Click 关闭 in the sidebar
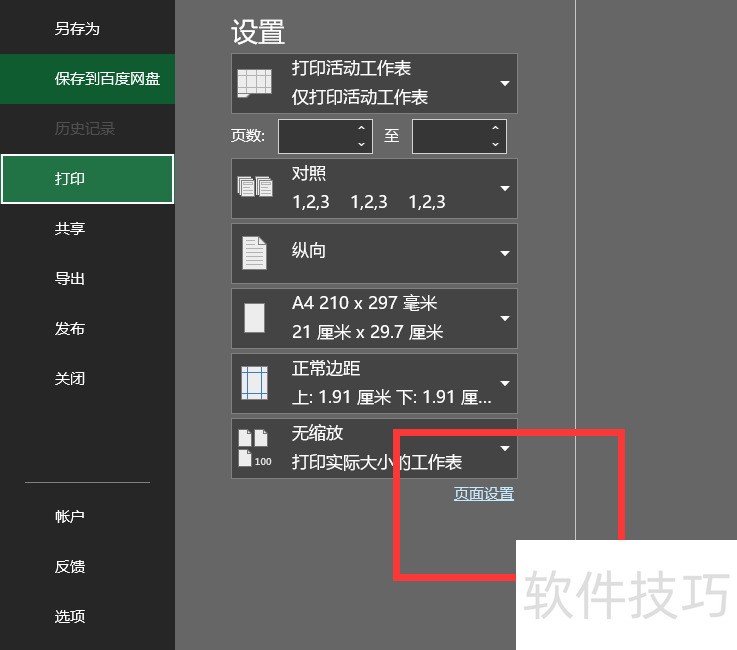737x650 pixels. [70, 378]
